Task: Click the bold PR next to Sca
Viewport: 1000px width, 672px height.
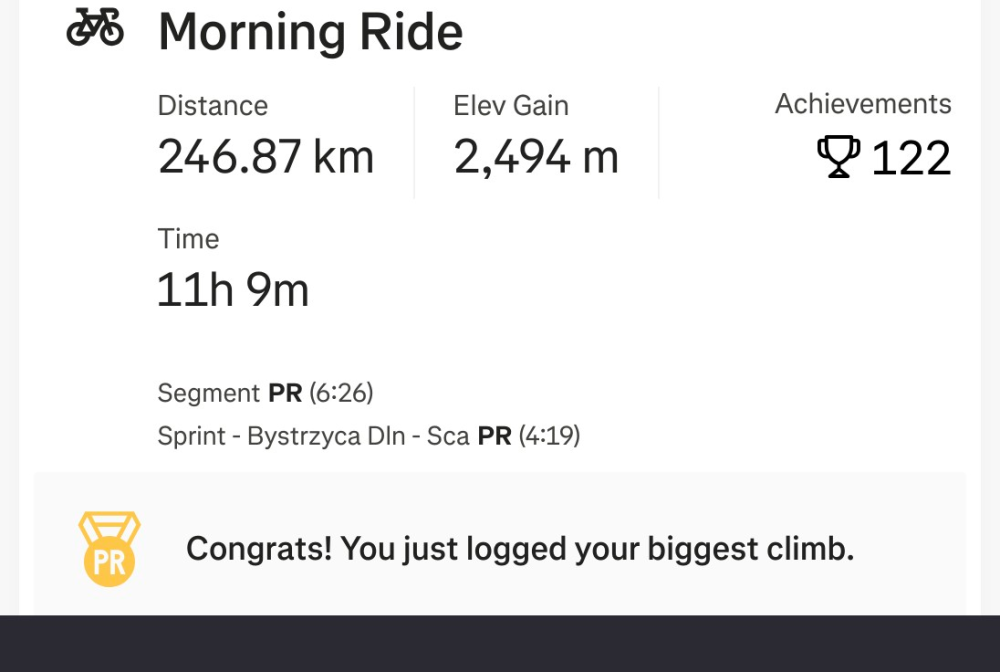Action: pyautogui.click(x=494, y=437)
